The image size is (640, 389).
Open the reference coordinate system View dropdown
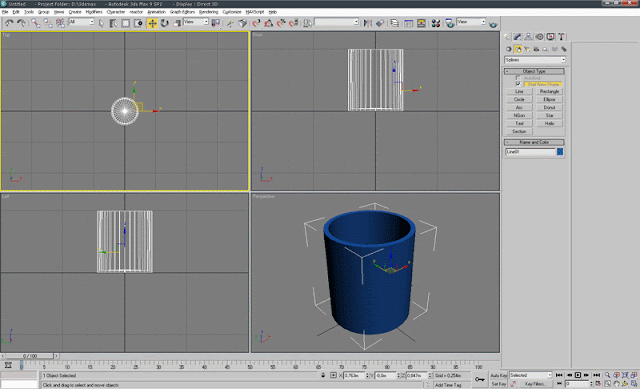196,22
